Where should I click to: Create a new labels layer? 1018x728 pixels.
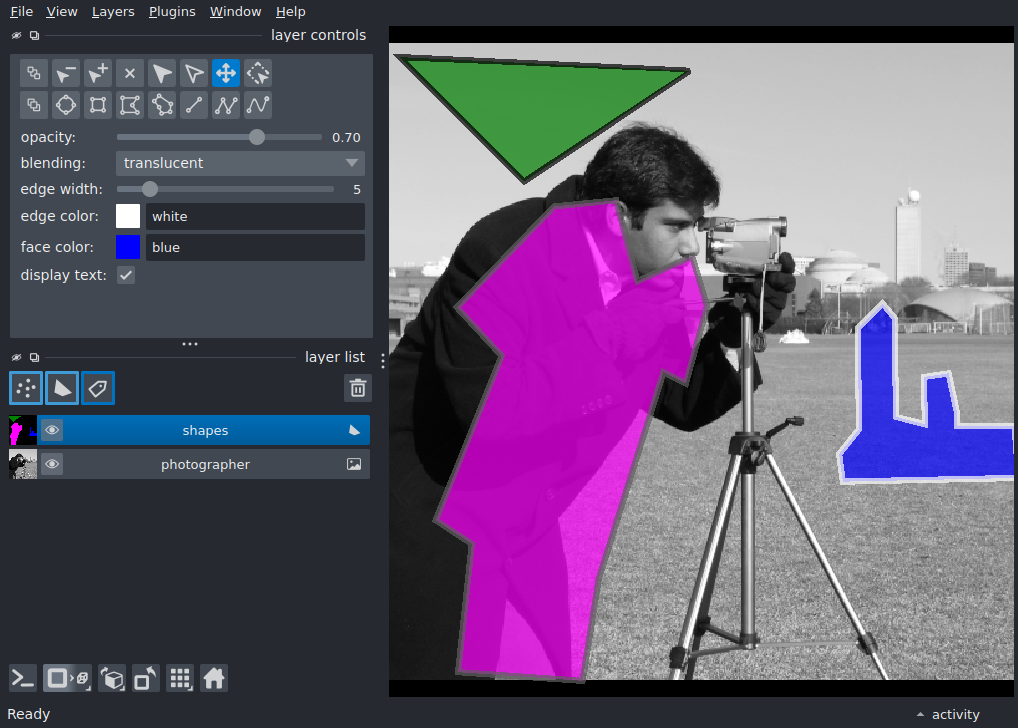tap(98, 388)
